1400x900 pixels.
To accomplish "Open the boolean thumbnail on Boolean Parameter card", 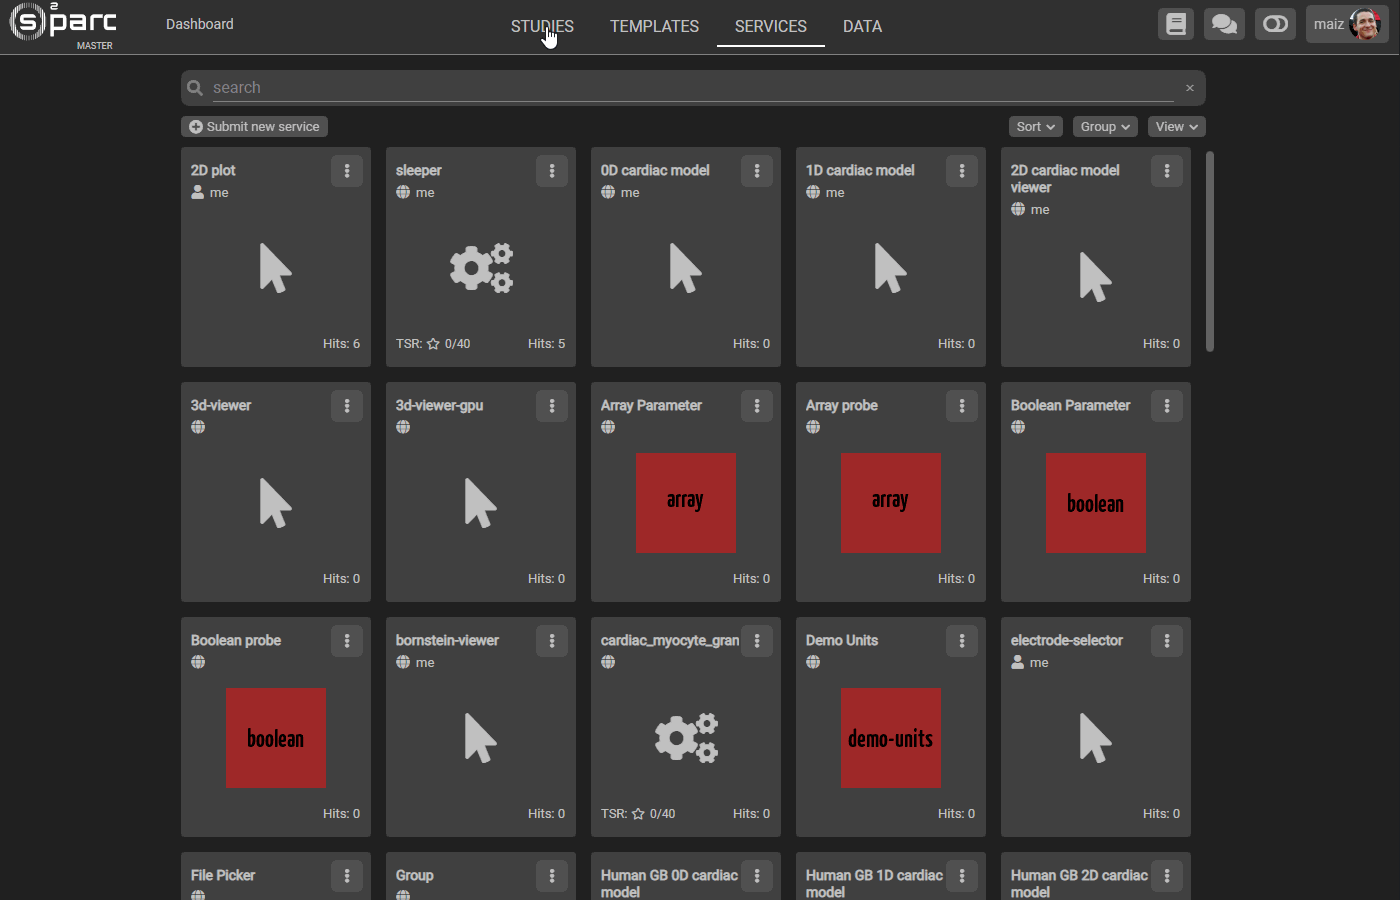I will pyautogui.click(x=1096, y=503).
